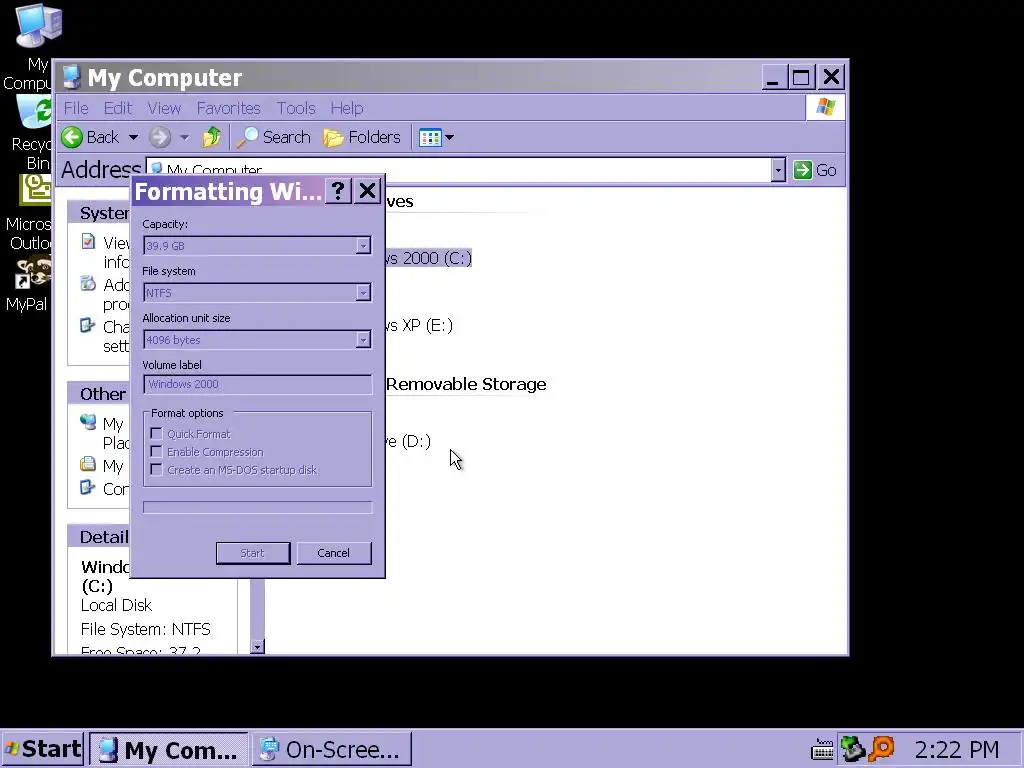Toggle the Folders pane button
Image resolution: width=1024 pixels, height=768 pixels.
tap(362, 137)
